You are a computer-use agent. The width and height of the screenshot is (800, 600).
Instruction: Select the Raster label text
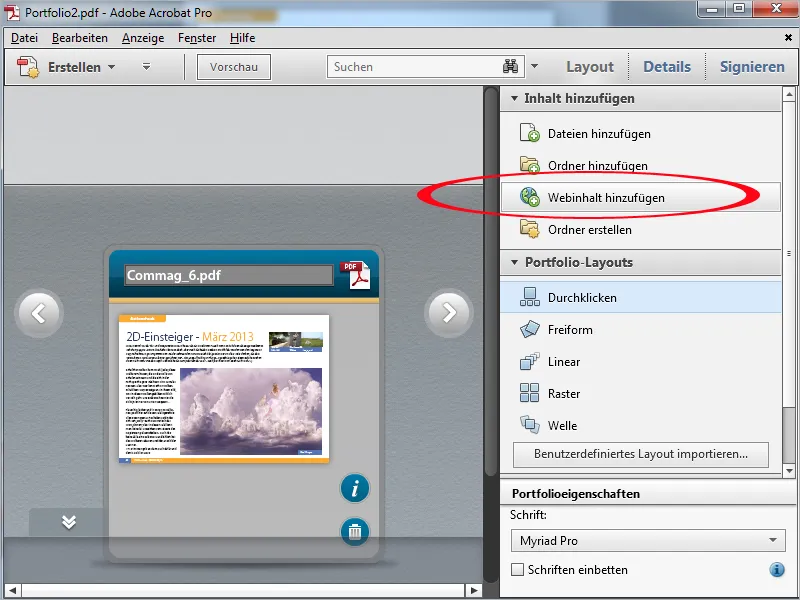tap(564, 393)
